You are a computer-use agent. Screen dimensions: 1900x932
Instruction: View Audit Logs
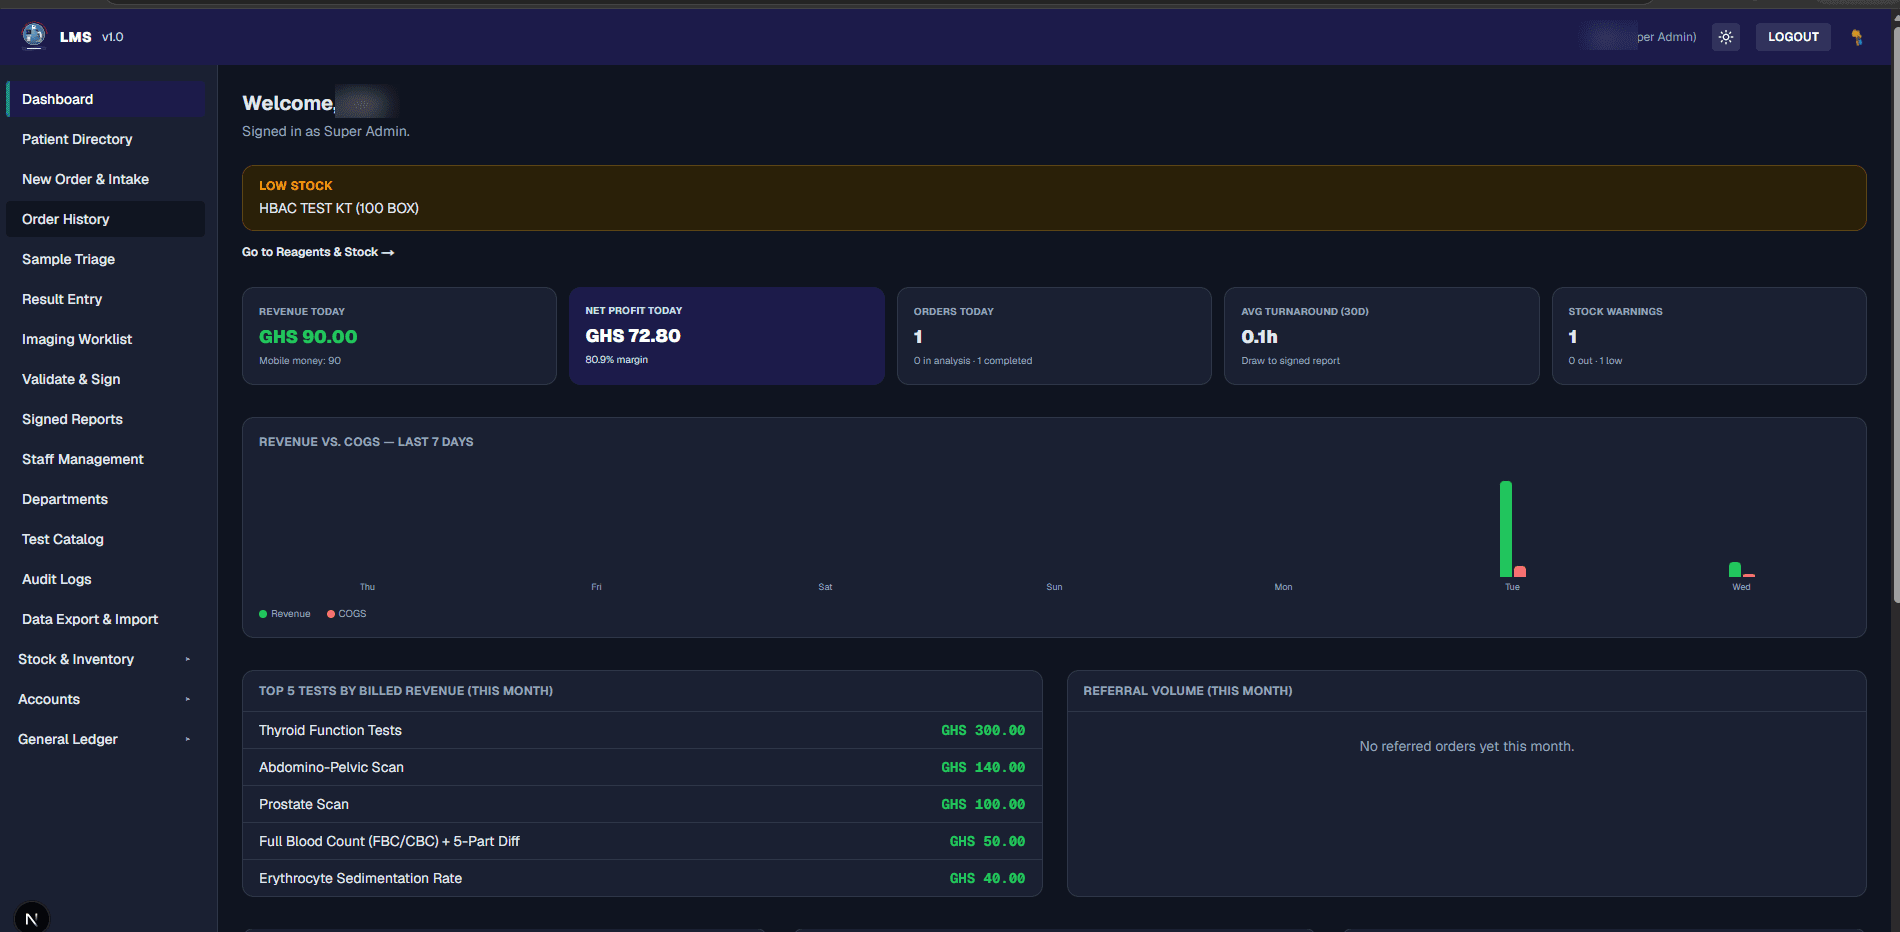(106, 579)
